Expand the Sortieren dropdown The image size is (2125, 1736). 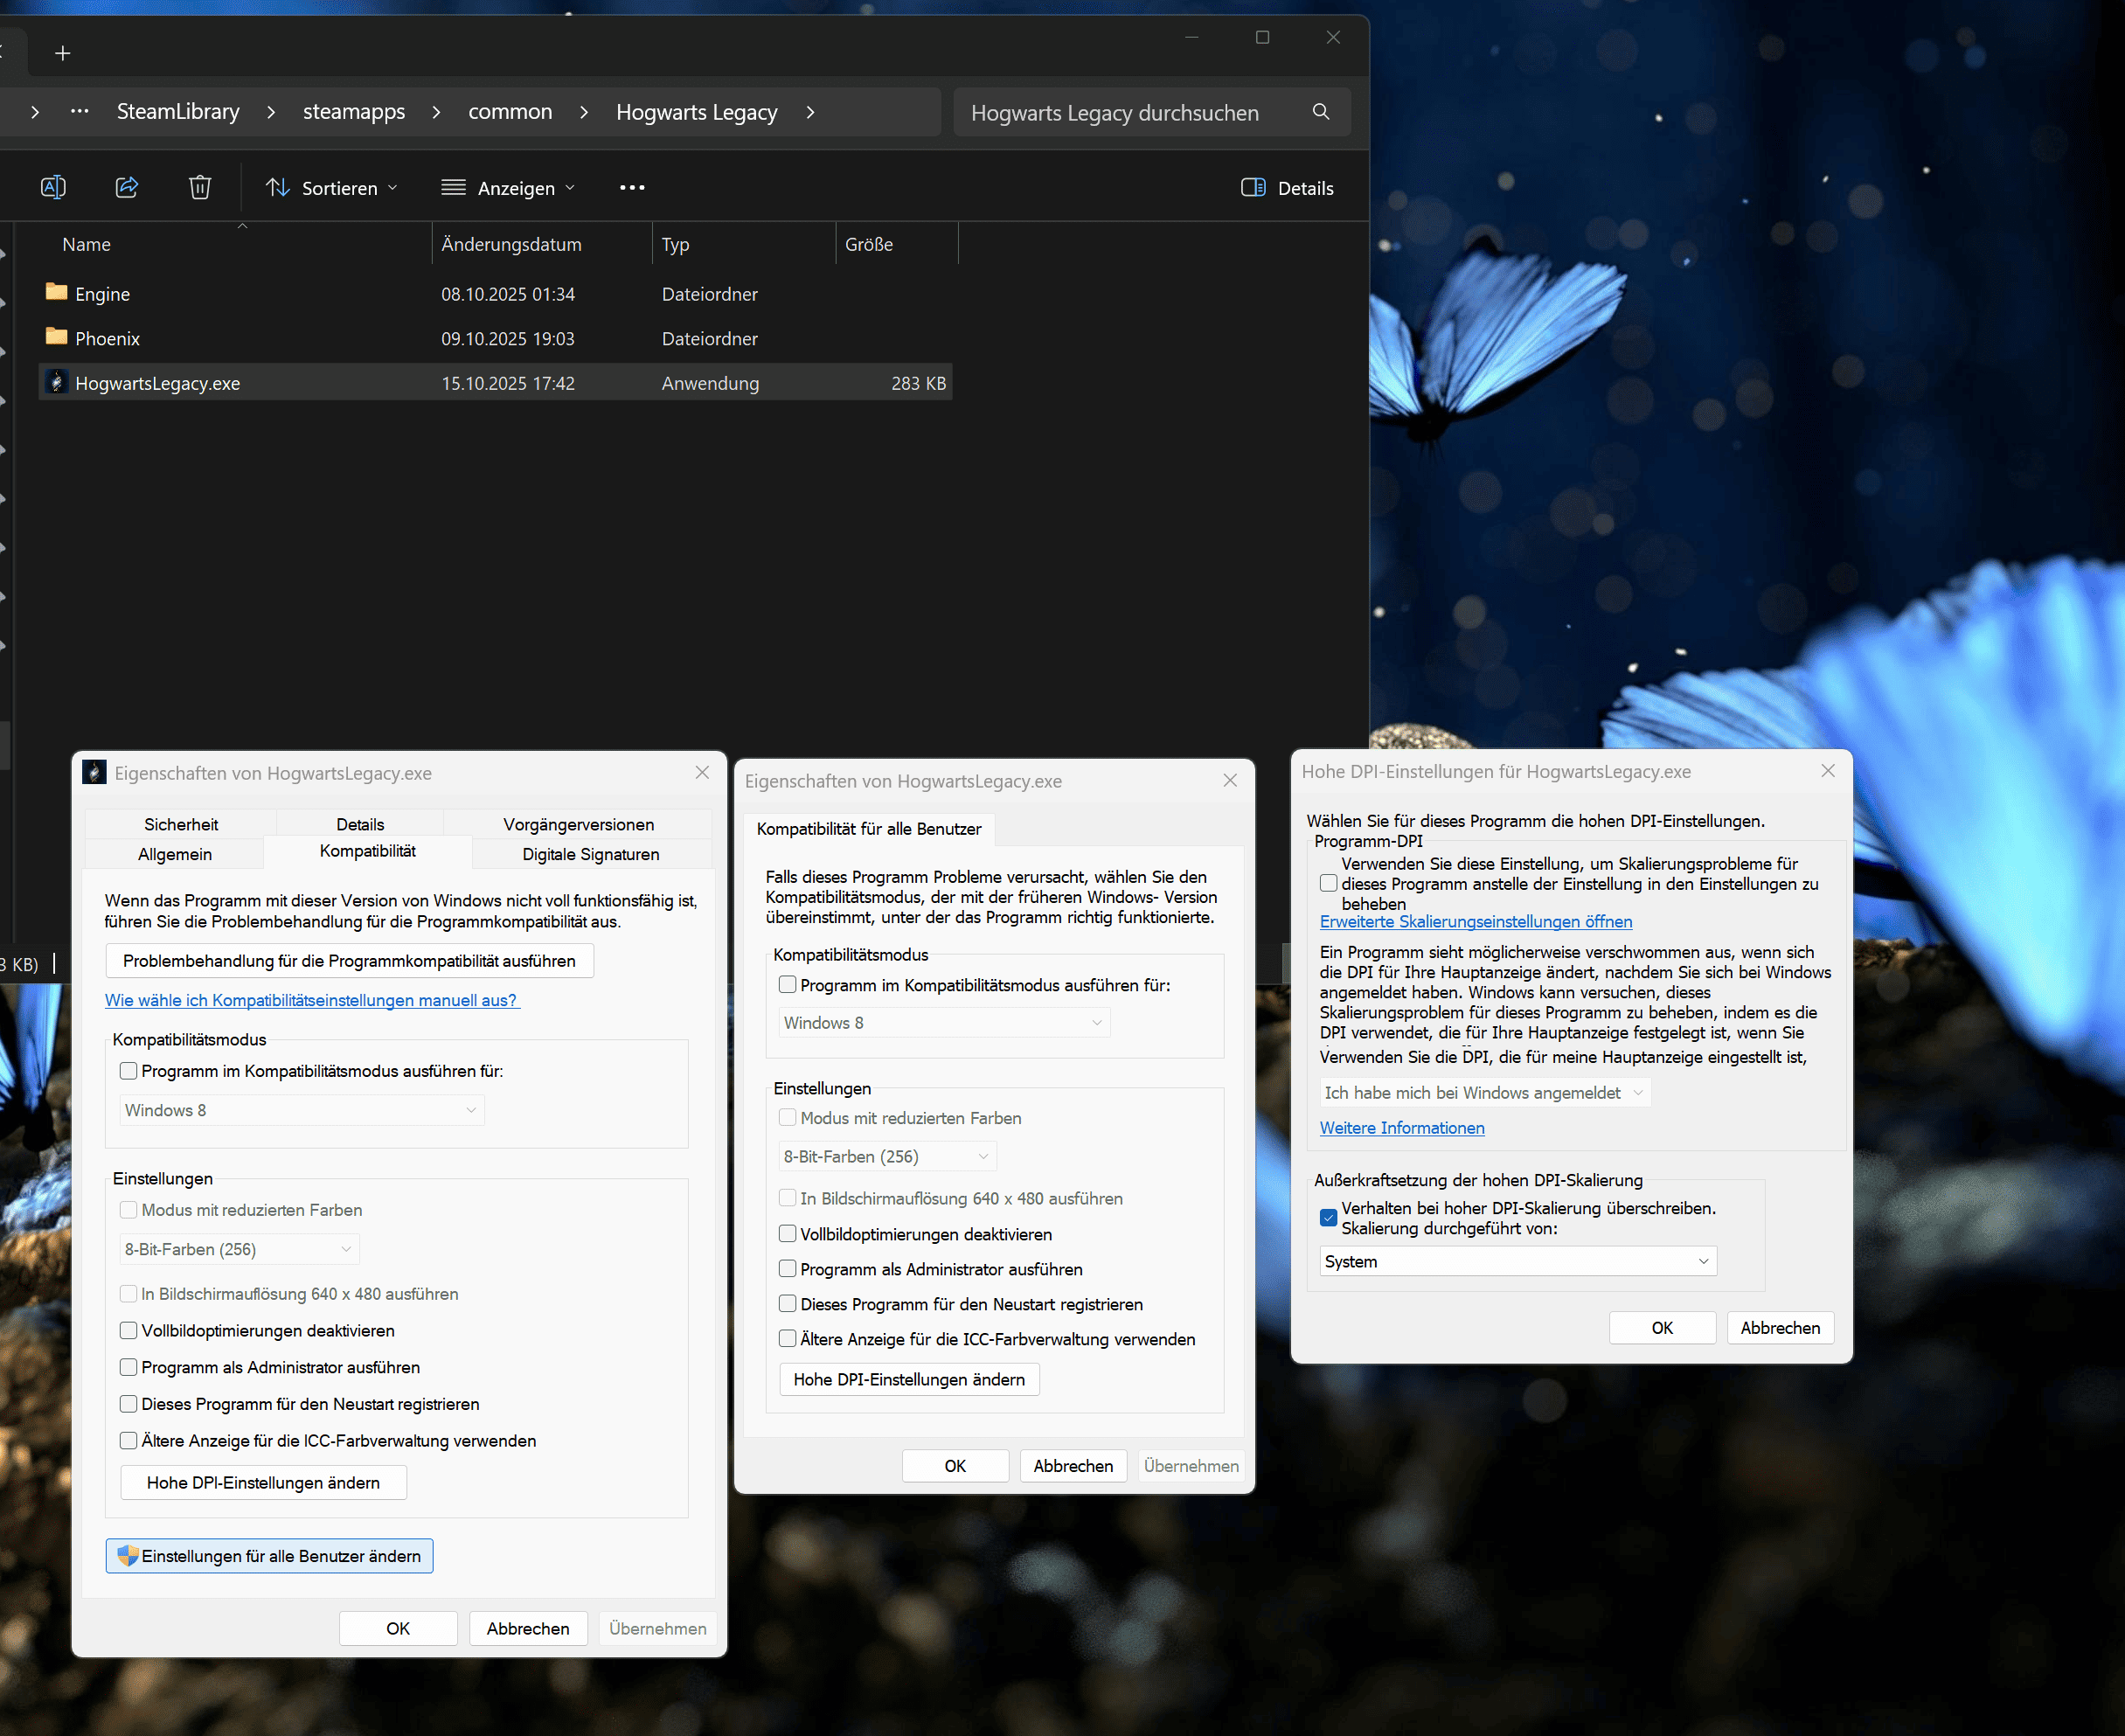click(333, 187)
